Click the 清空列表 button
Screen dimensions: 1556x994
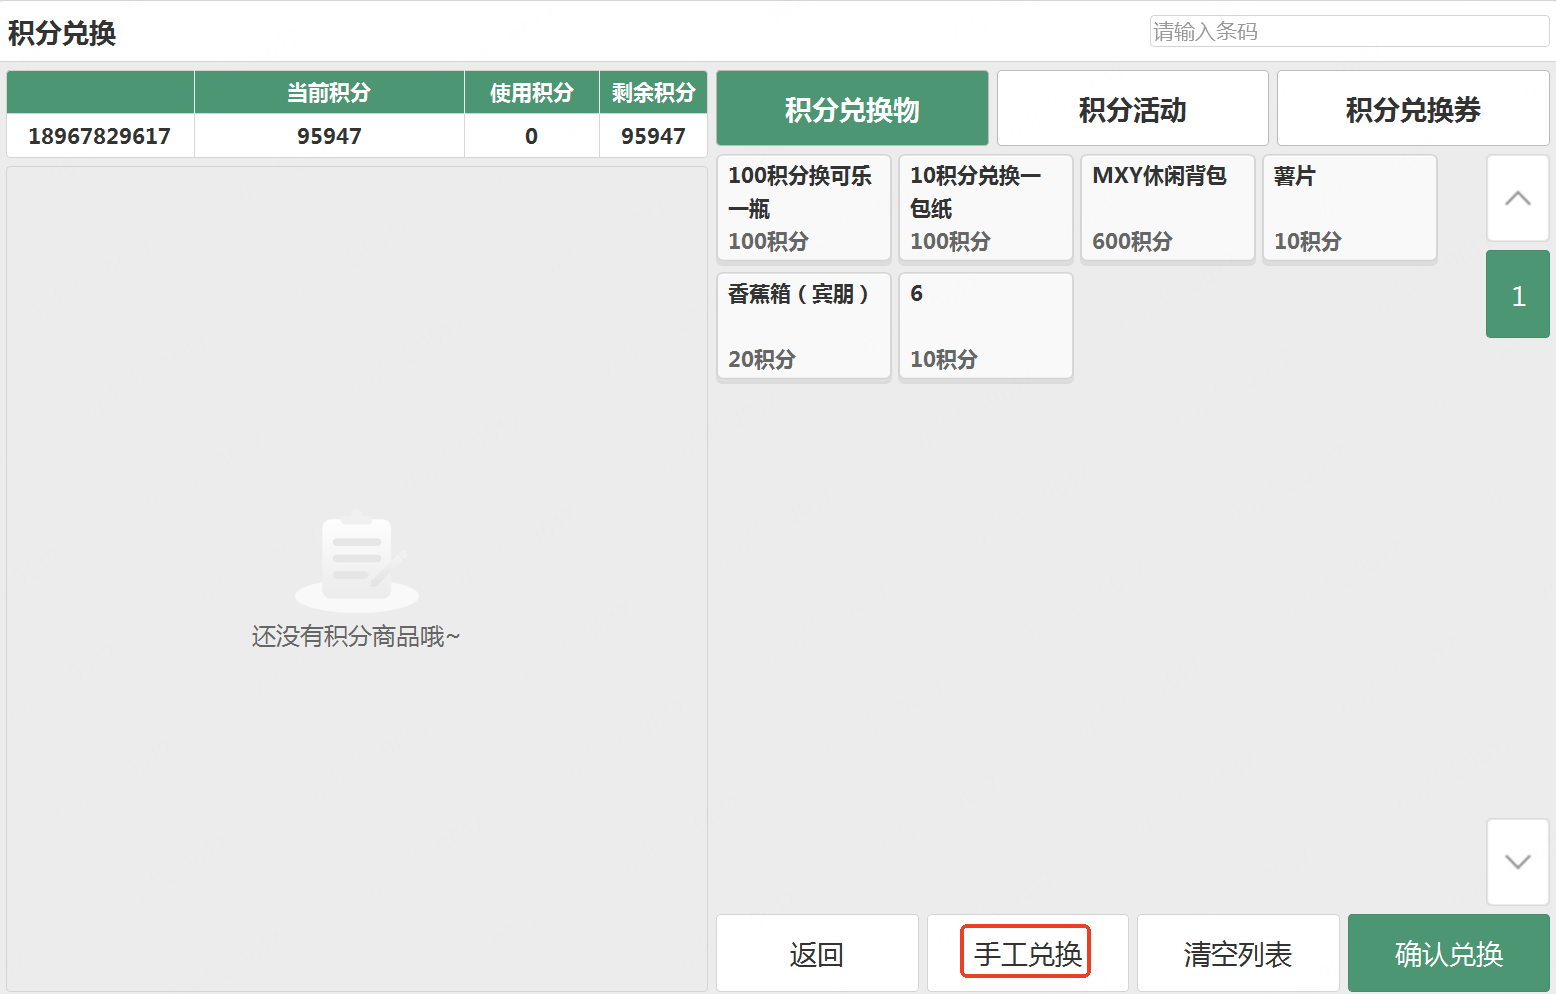tap(1238, 954)
